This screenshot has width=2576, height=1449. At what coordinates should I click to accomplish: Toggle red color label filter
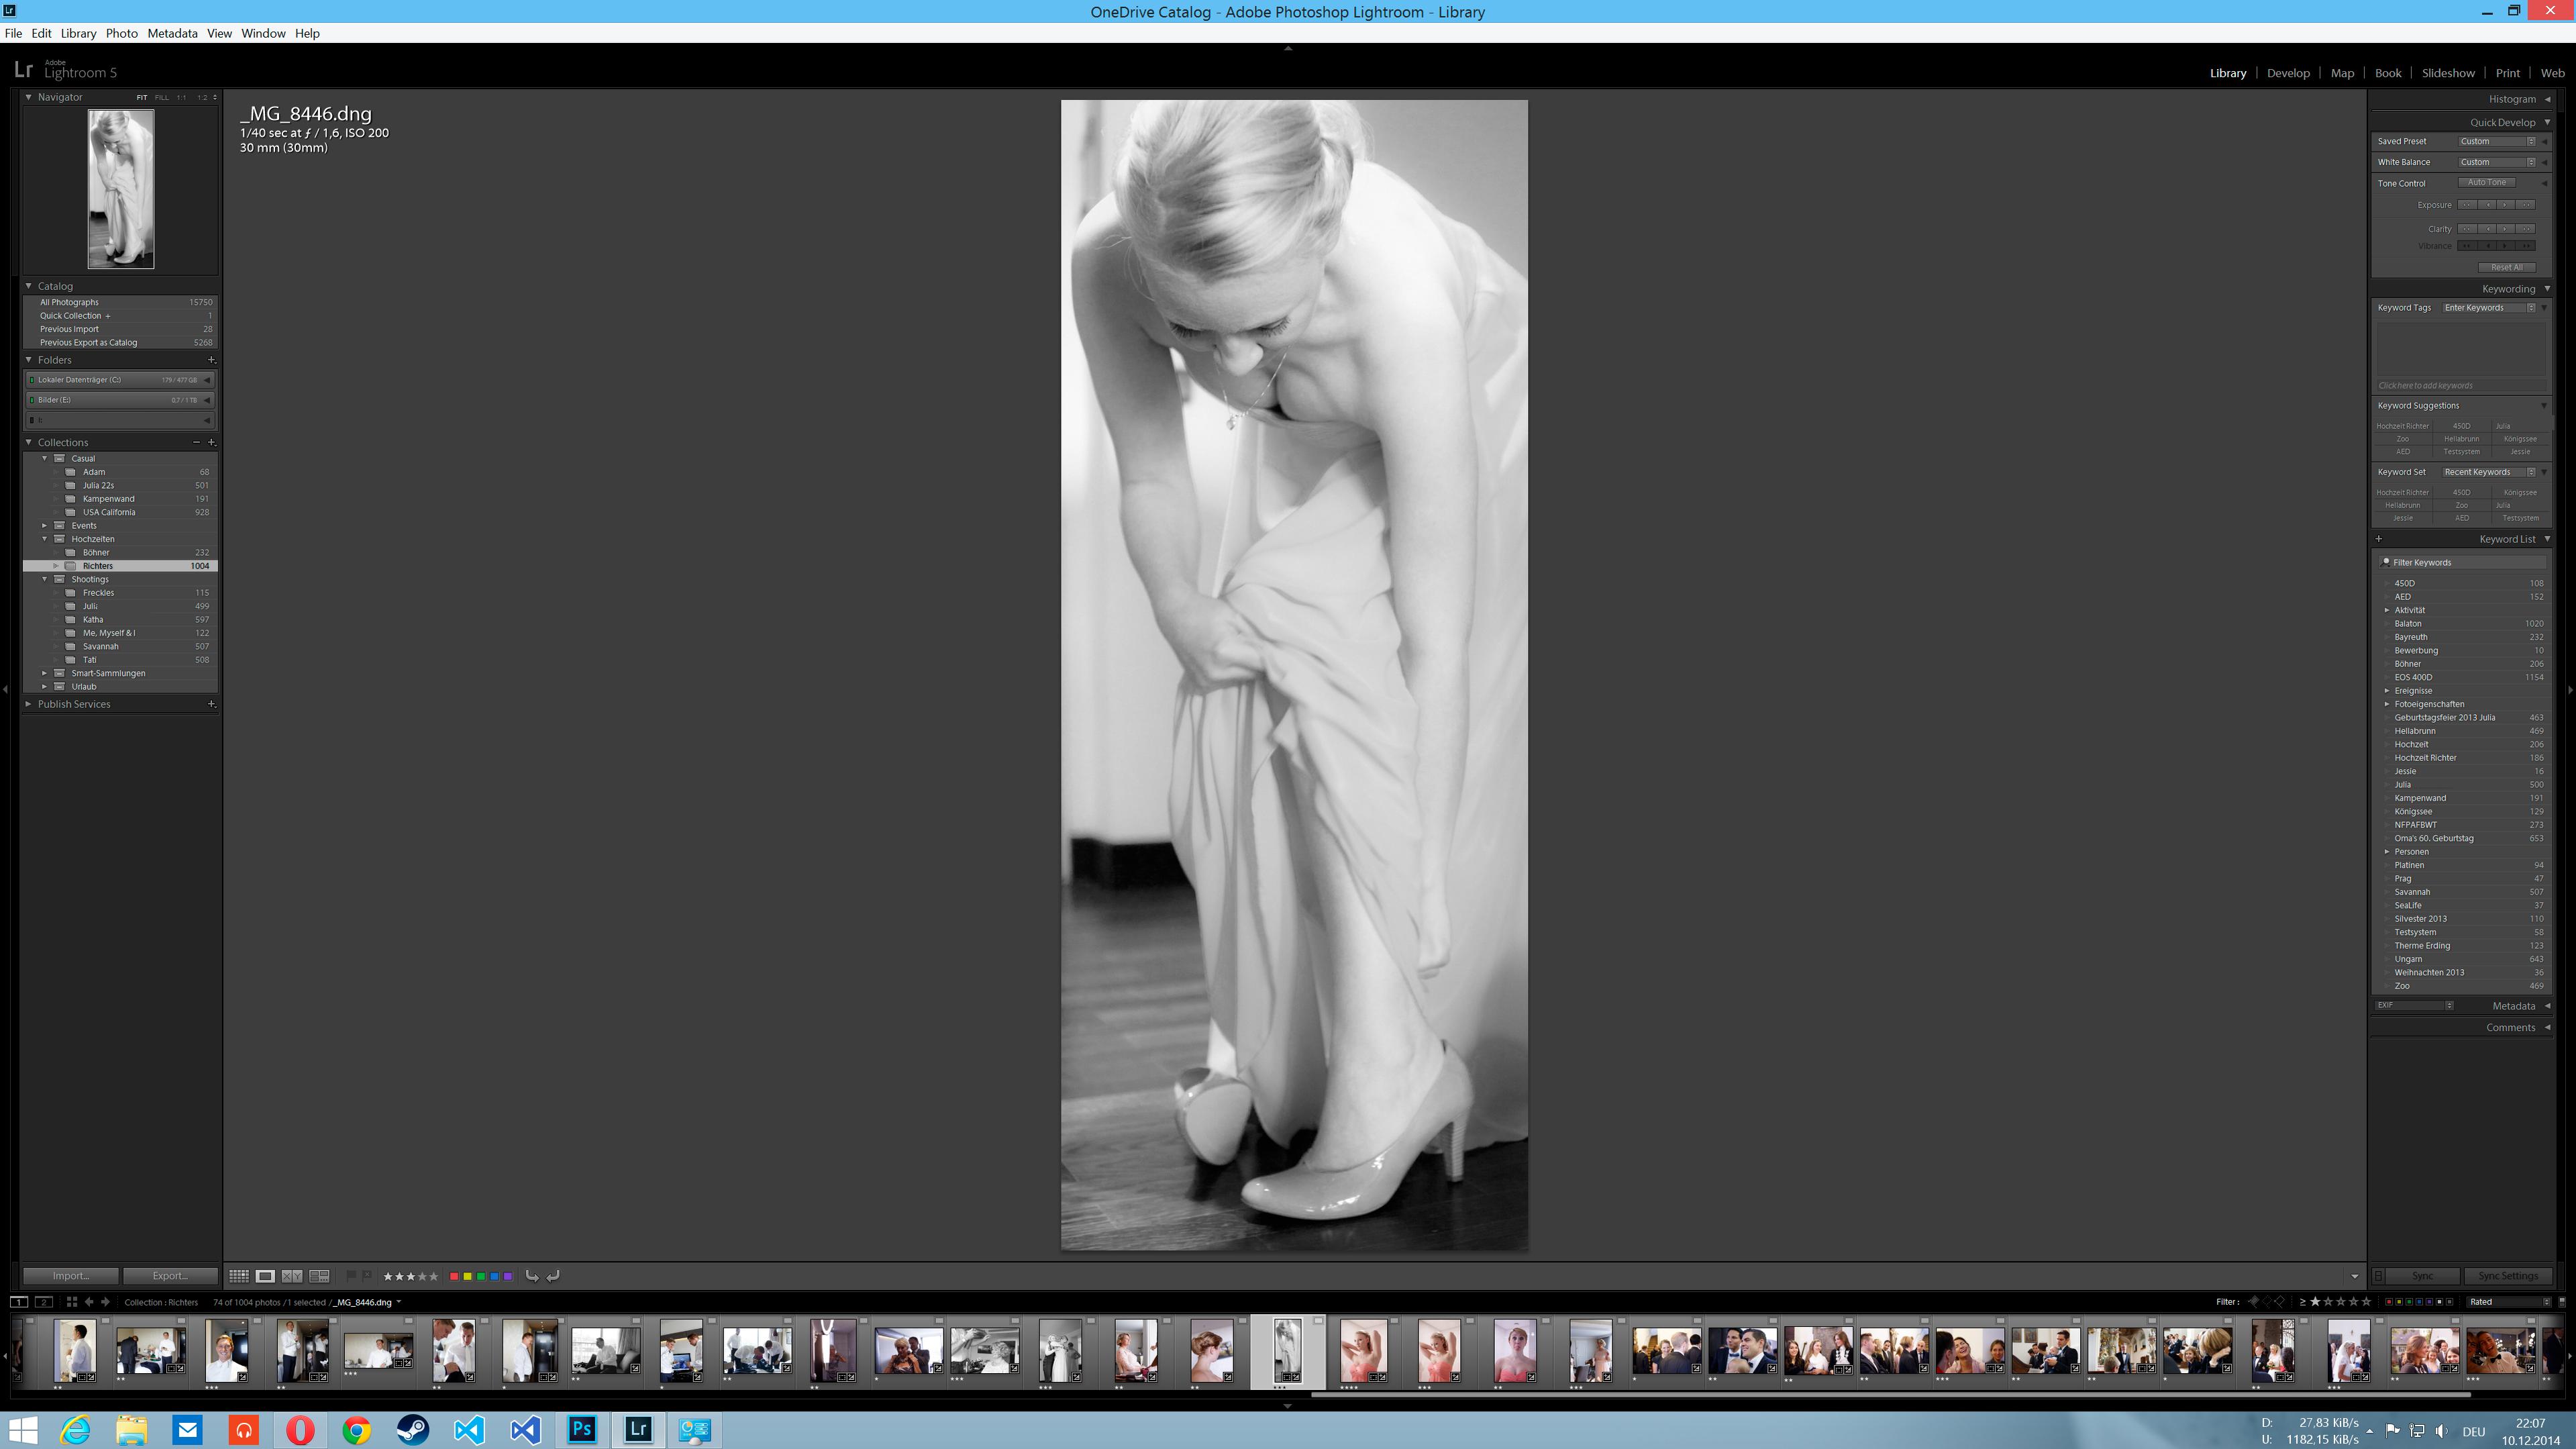(x=2388, y=1302)
